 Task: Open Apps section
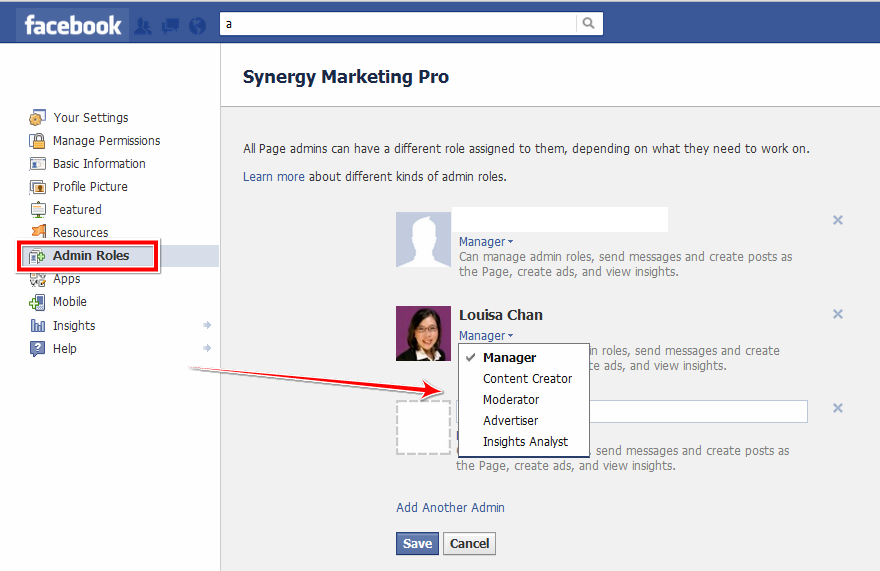pyautogui.click(x=67, y=279)
